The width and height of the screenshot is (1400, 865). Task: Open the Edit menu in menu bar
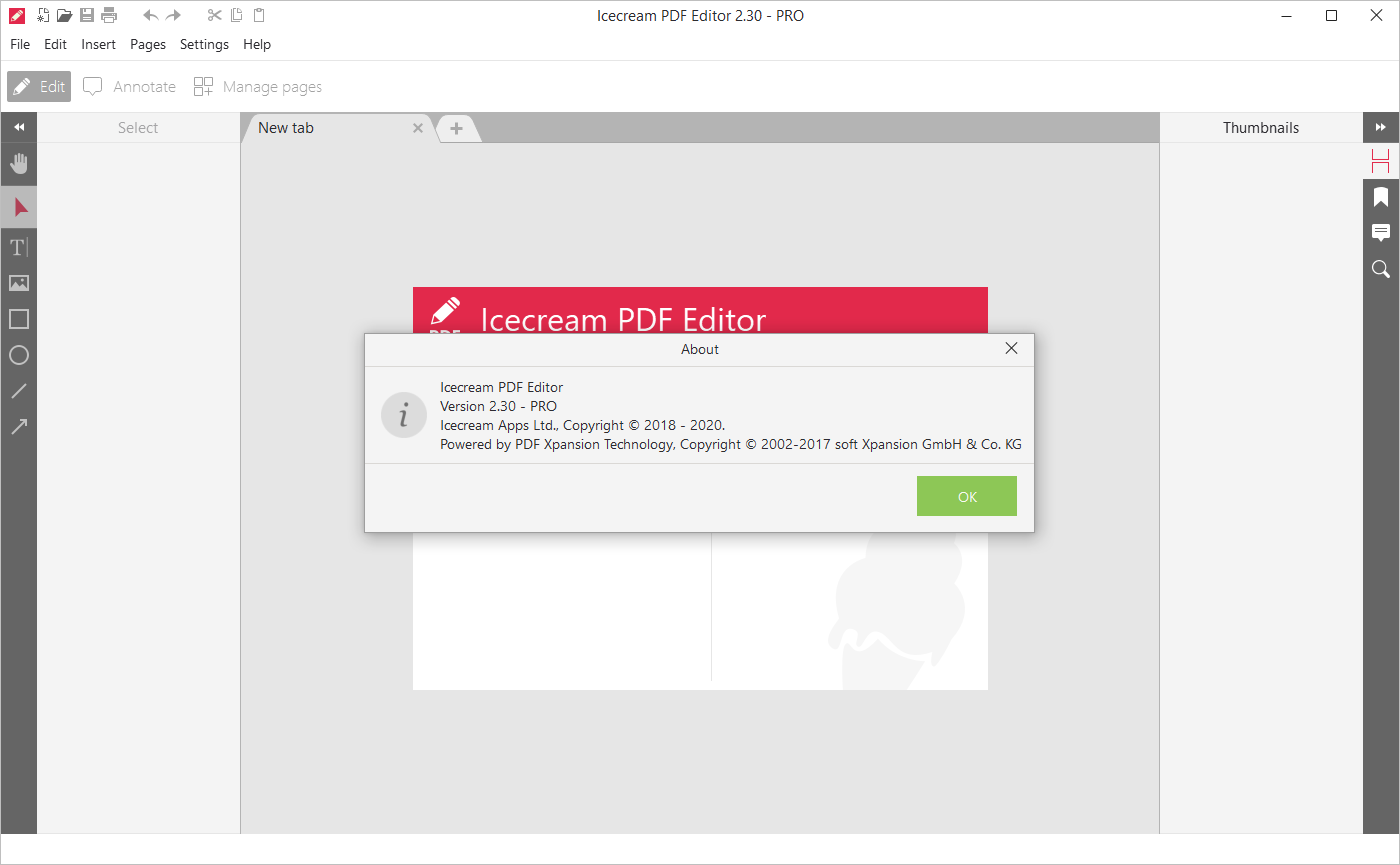point(55,44)
